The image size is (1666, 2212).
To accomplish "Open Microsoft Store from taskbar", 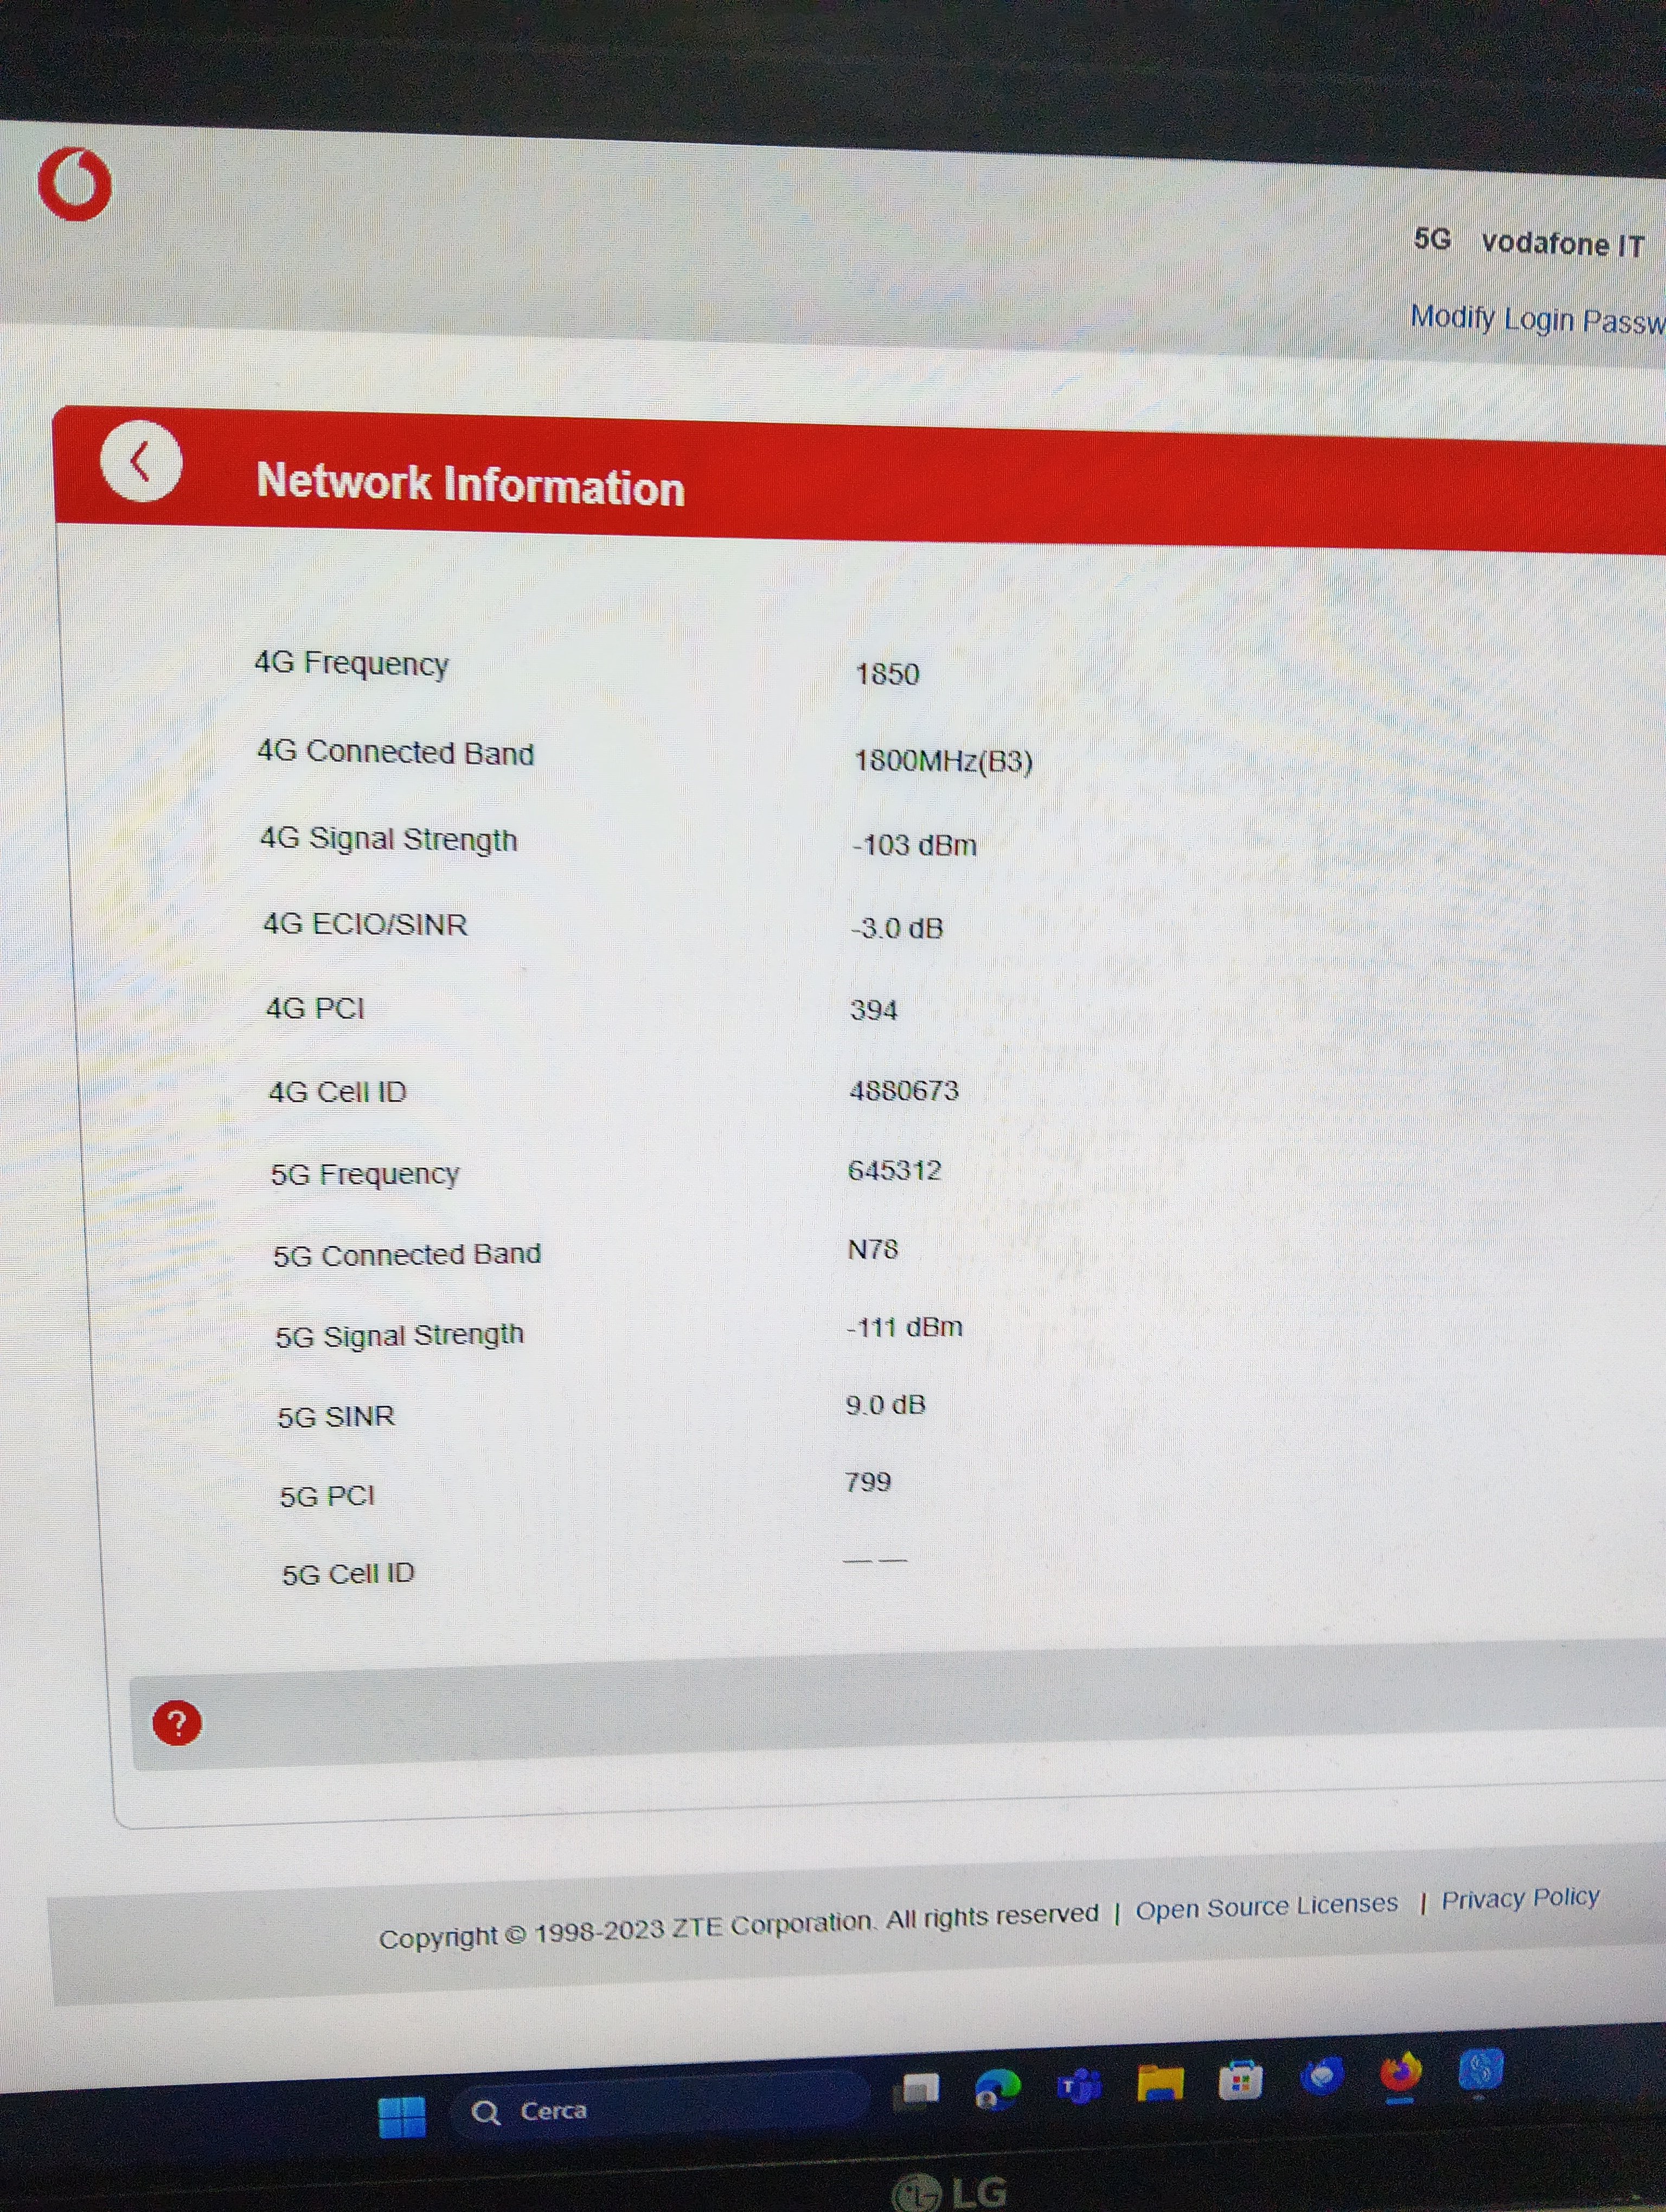I will point(1240,2082).
